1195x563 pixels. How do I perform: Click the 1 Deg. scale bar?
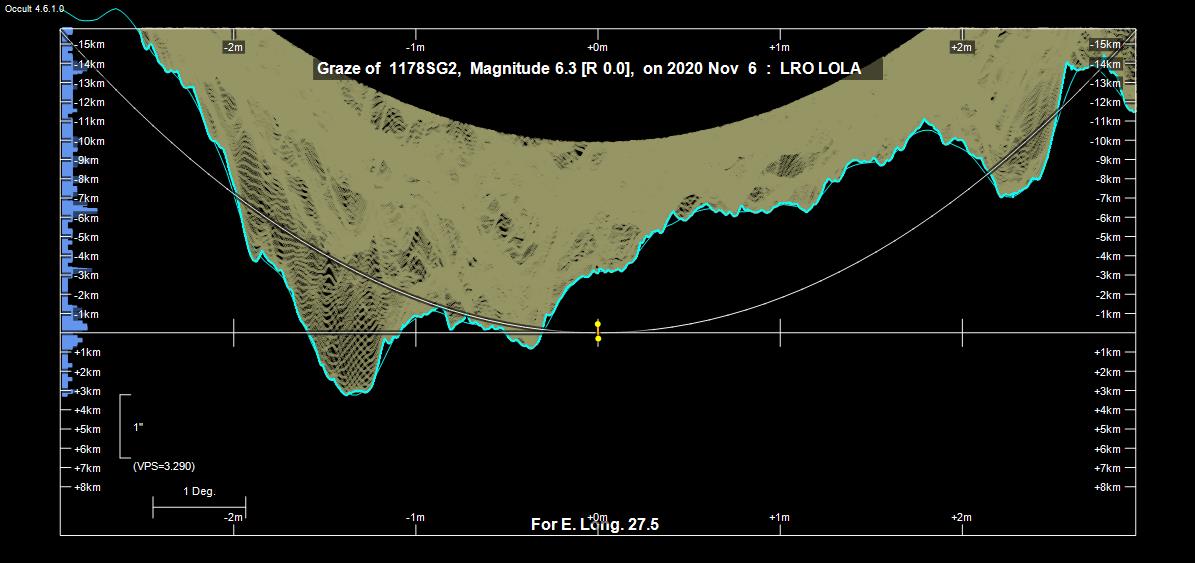(198, 508)
